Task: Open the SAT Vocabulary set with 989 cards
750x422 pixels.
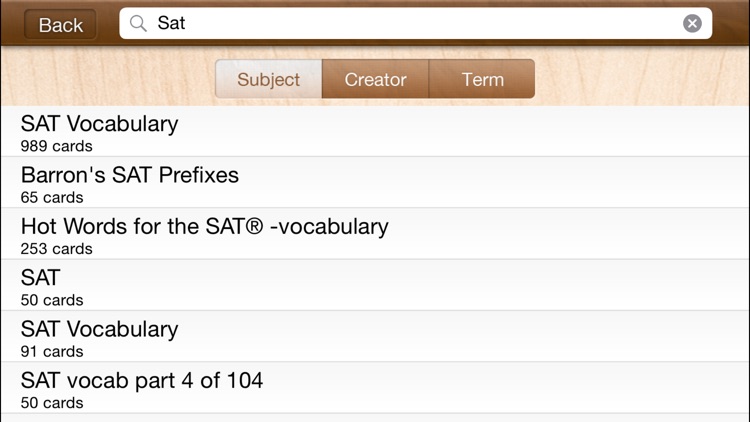Action: (x=99, y=124)
